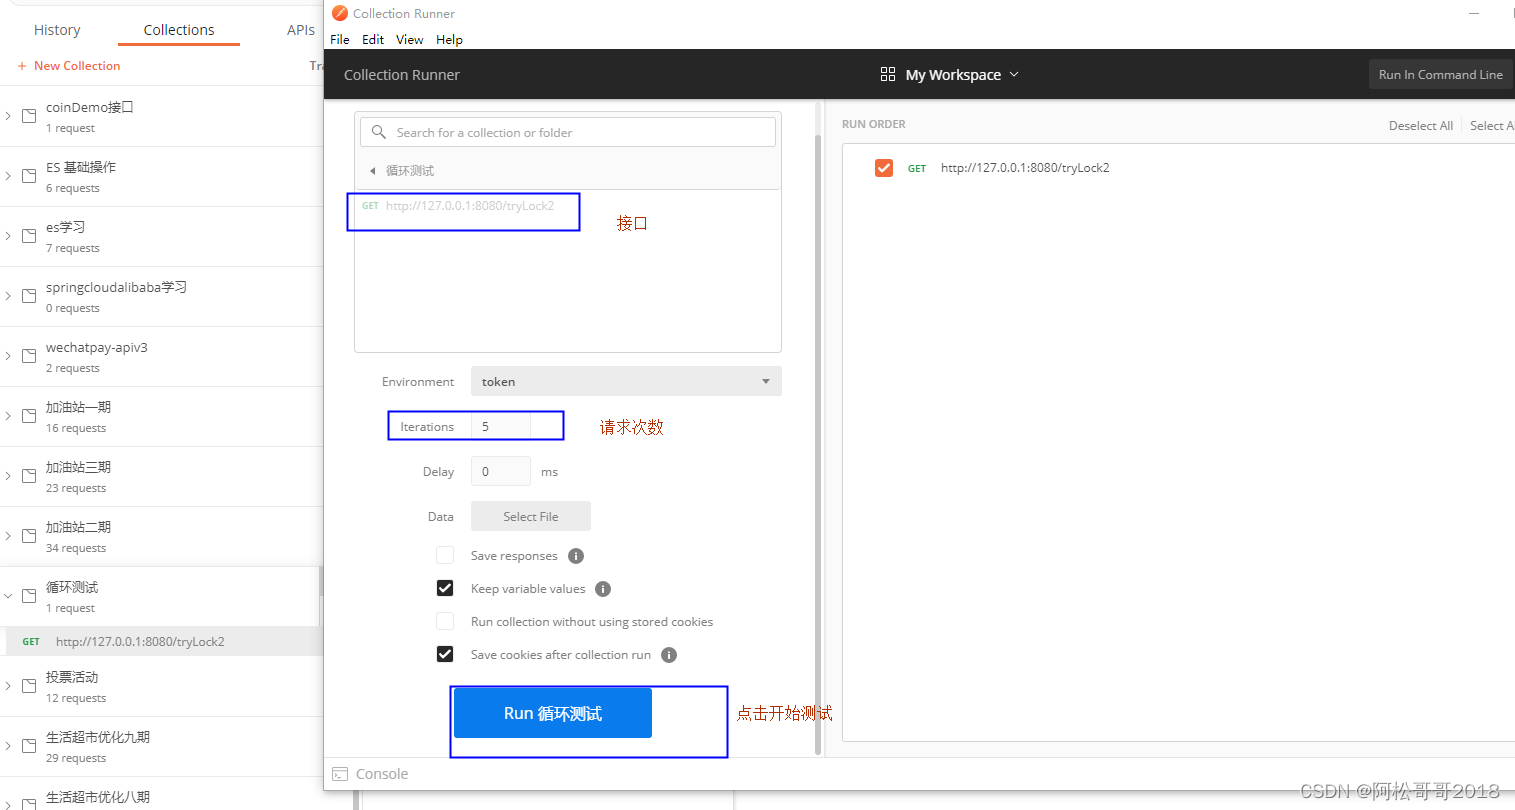The height and width of the screenshot is (810, 1515).
Task: Expand the ES 基础操作 collection chevron
Action: [8, 176]
